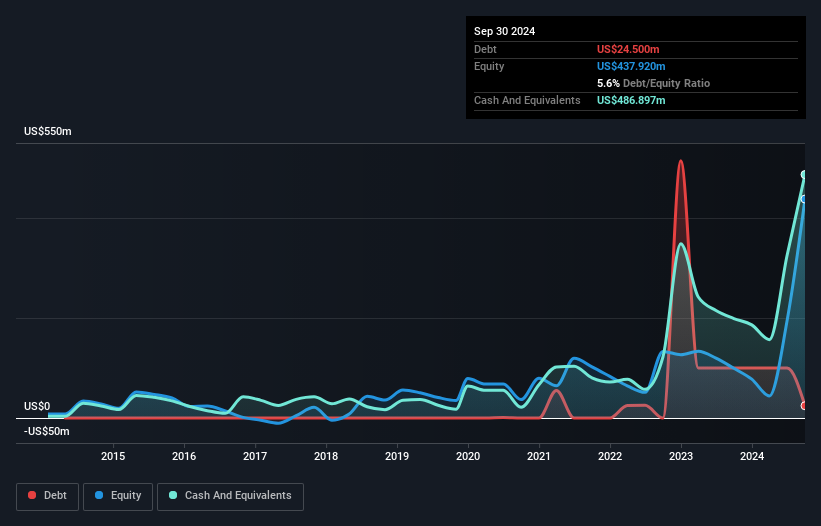Click the 5.6% Debt/Equity Ratio text

(653, 83)
